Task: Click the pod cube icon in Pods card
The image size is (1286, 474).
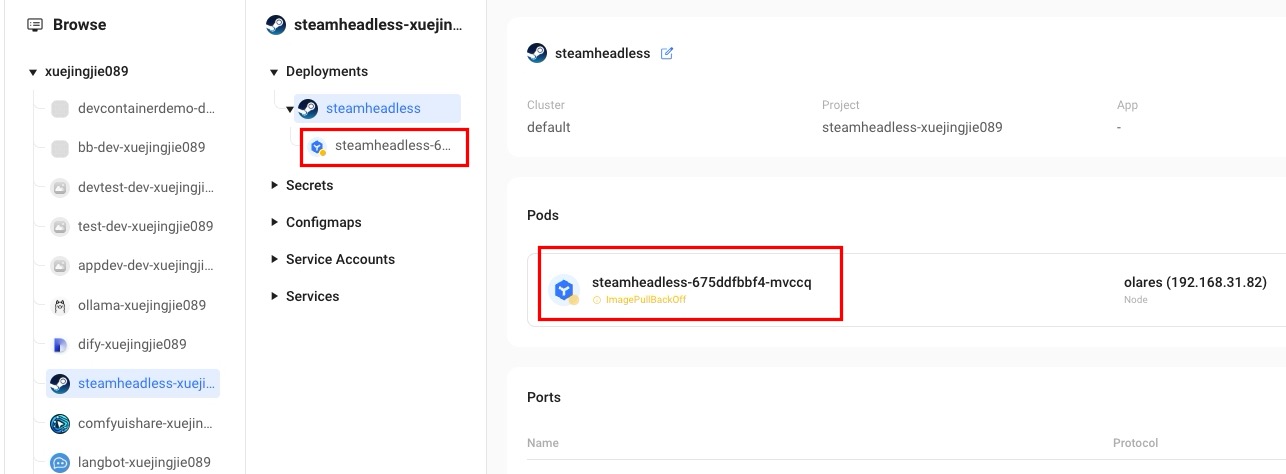Action: (x=564, y=290)
